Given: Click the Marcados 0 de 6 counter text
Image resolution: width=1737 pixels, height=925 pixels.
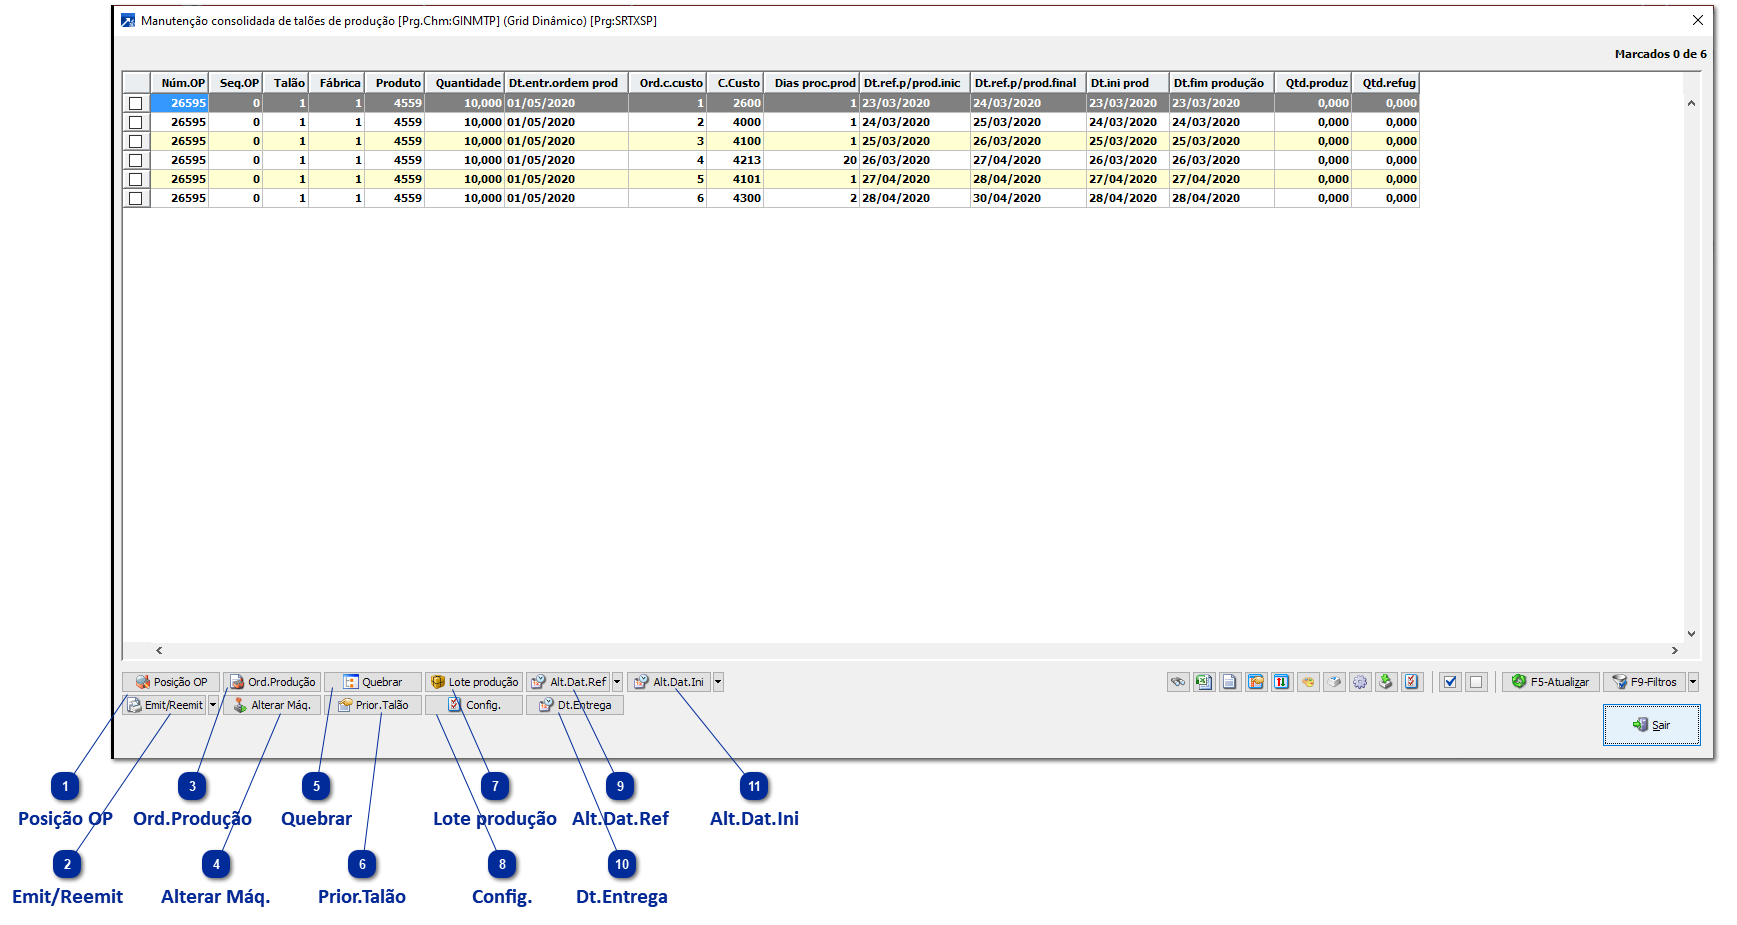Looking at the screenshot, I should pyautogui.click(x=1660, y=54).
